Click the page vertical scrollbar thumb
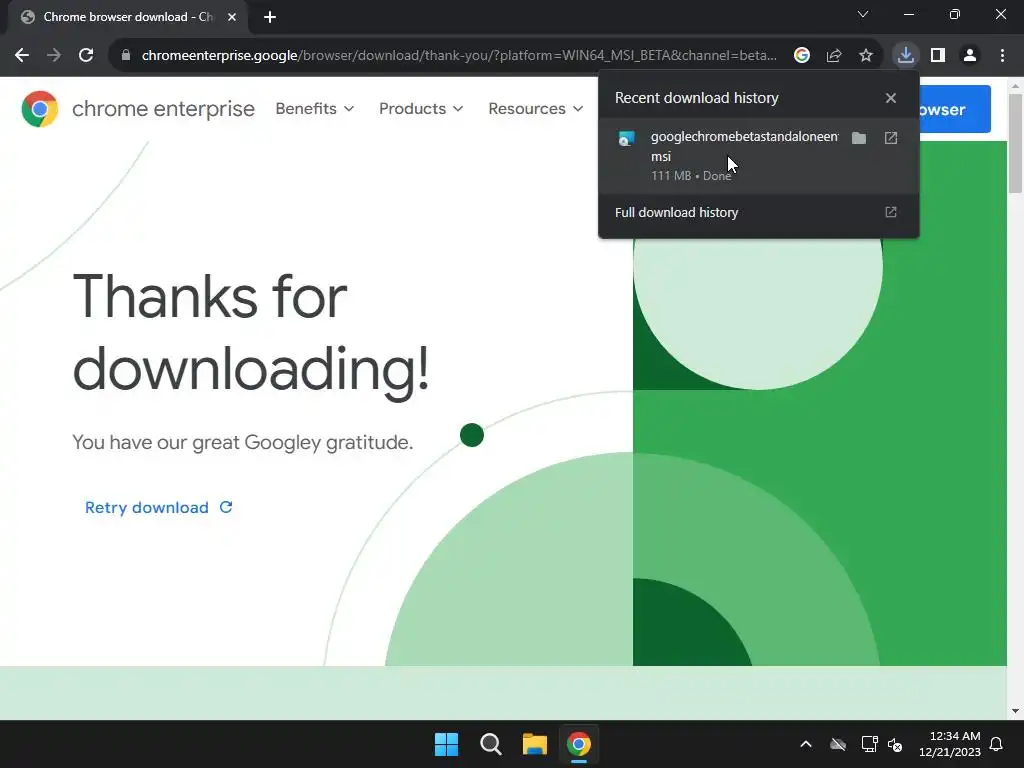Viewport: 1024px width, 768px height. 1015,144
